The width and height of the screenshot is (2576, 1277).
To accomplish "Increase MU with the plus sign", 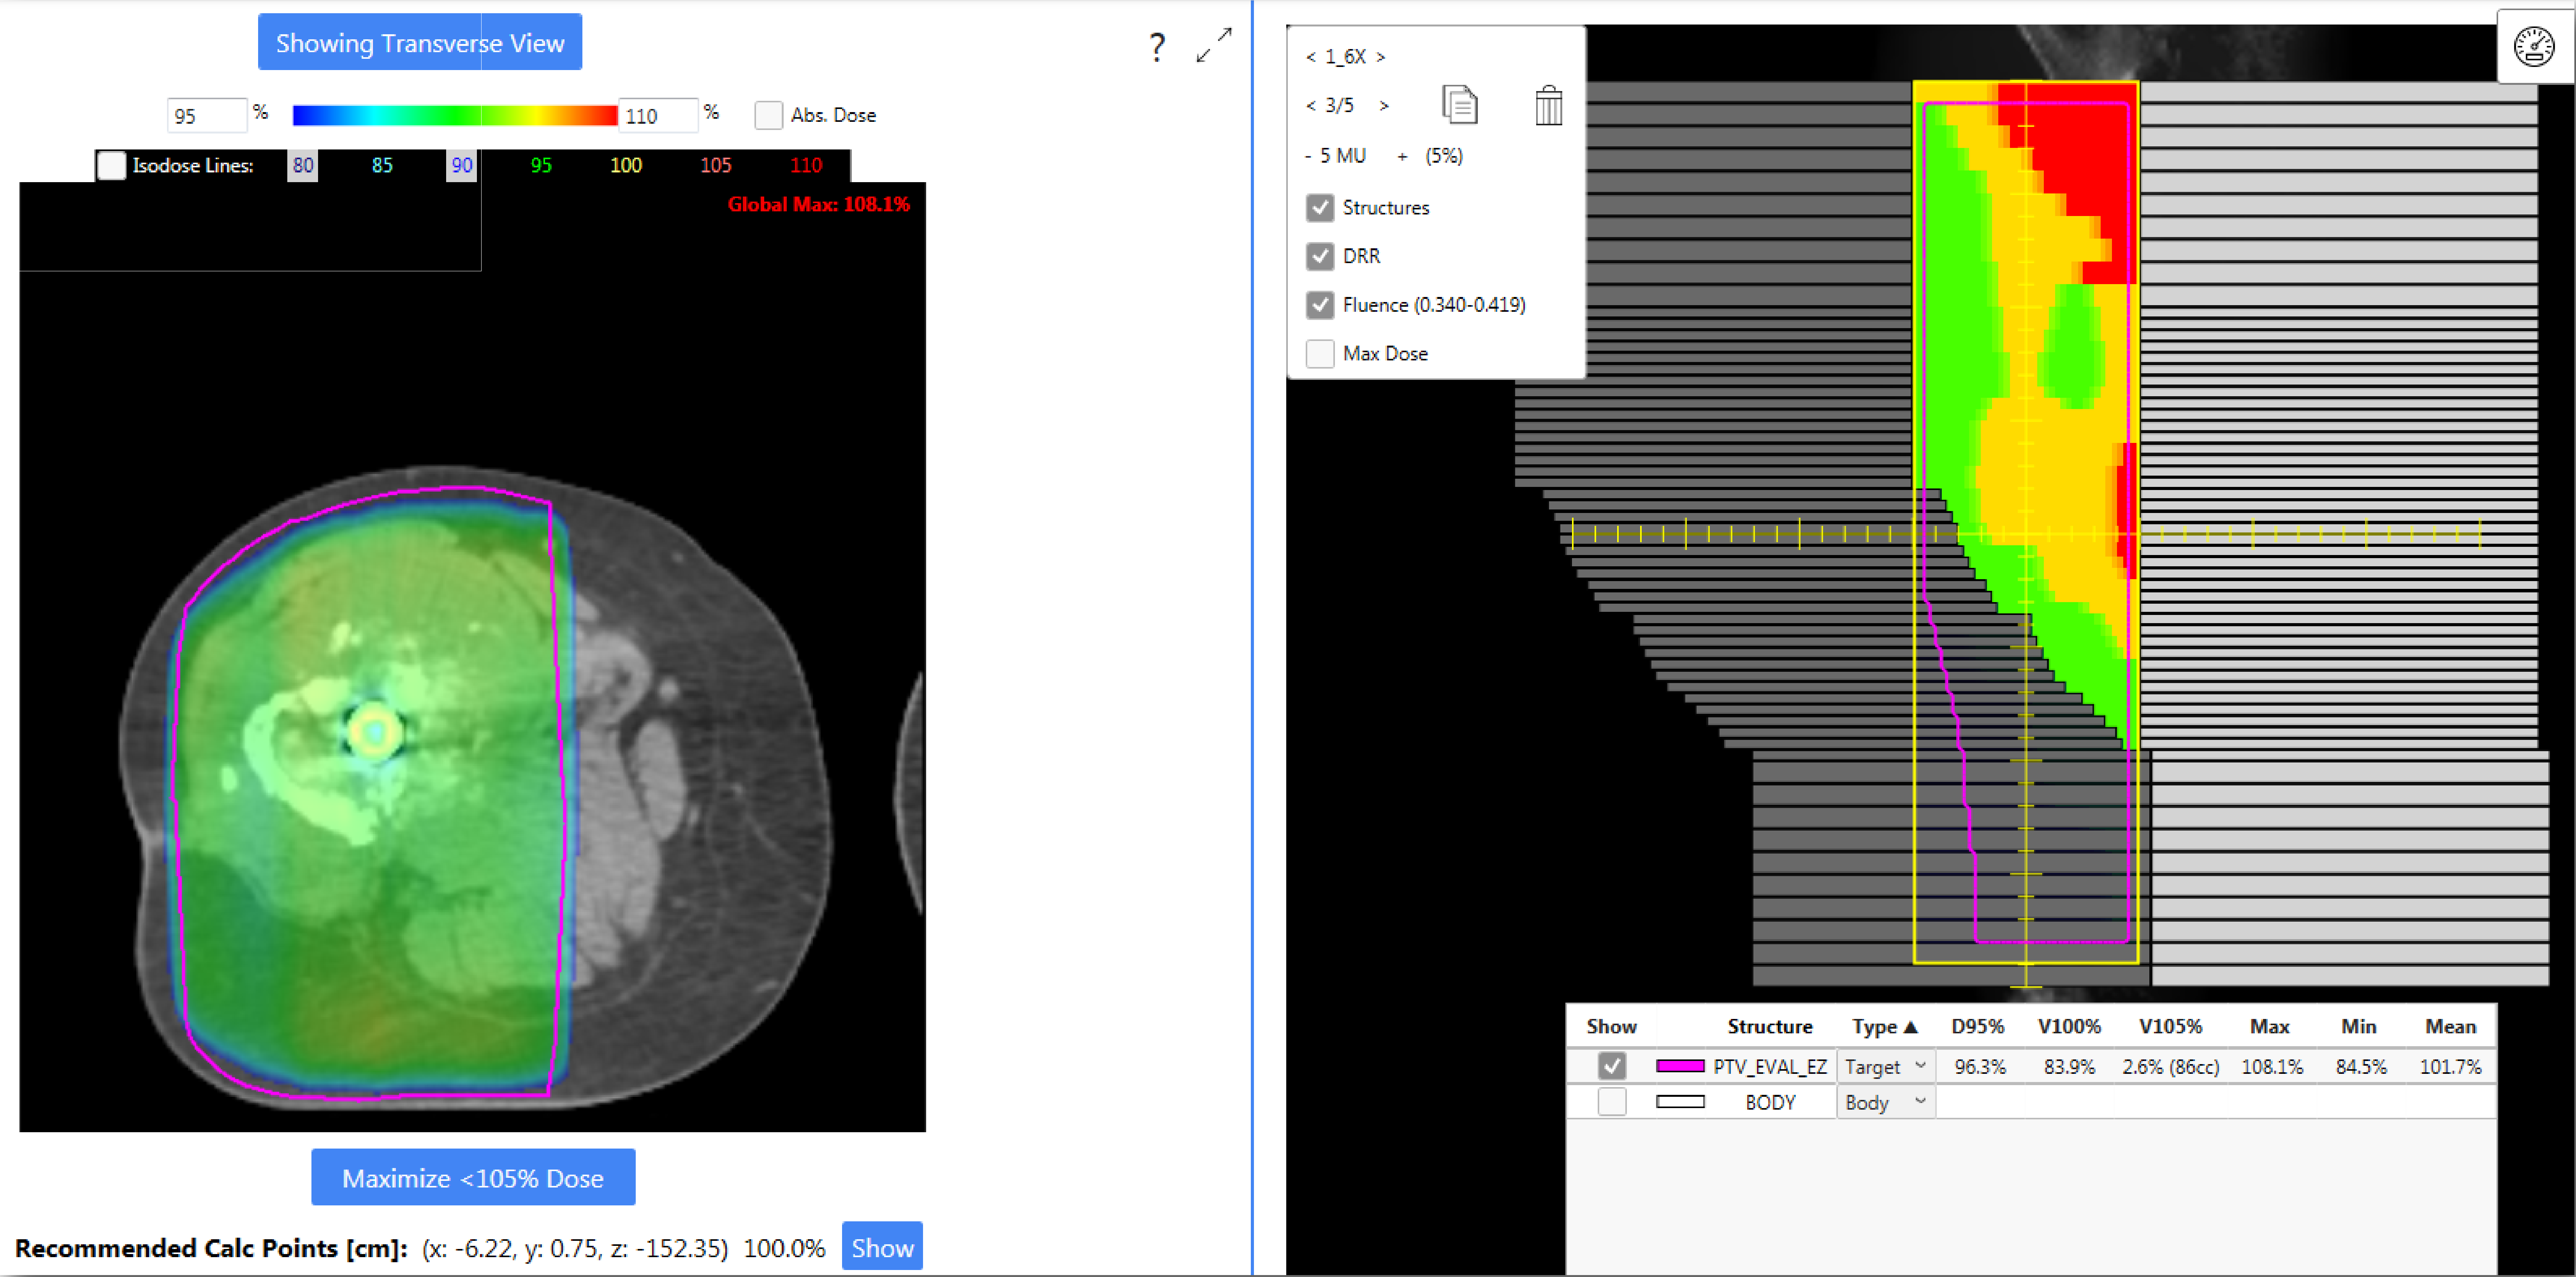I will (1402, 156).
